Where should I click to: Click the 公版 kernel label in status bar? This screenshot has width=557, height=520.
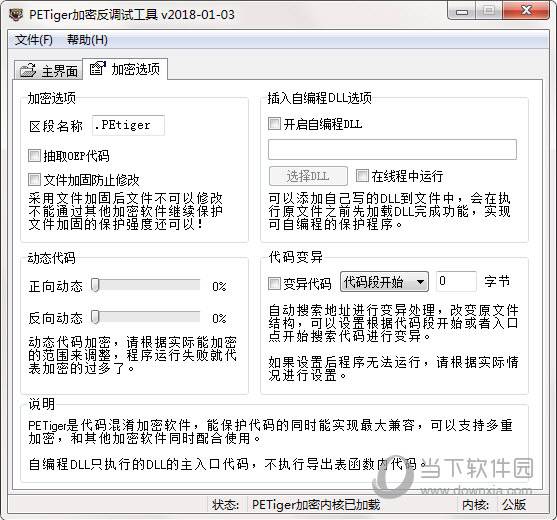[x=514, y=505]
